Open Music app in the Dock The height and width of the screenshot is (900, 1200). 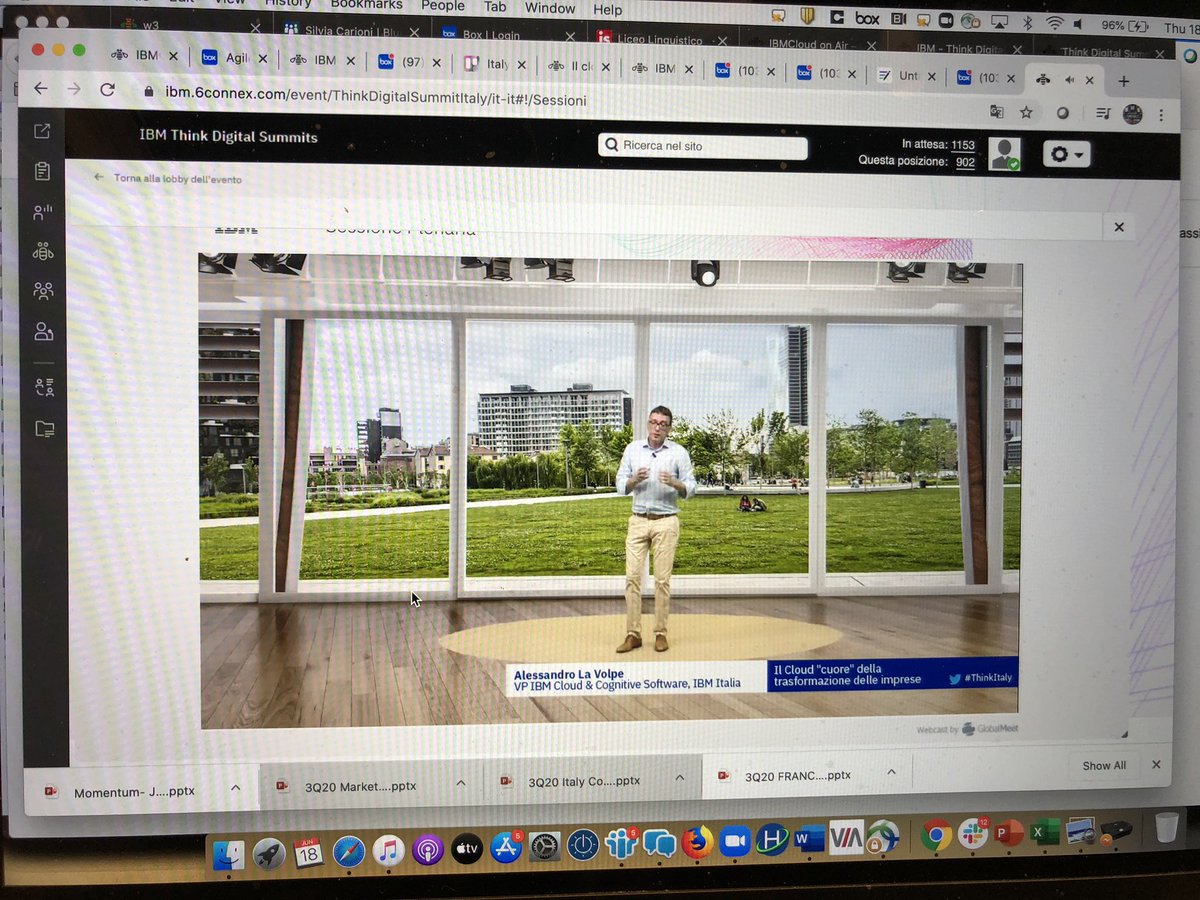click(388, 851)
